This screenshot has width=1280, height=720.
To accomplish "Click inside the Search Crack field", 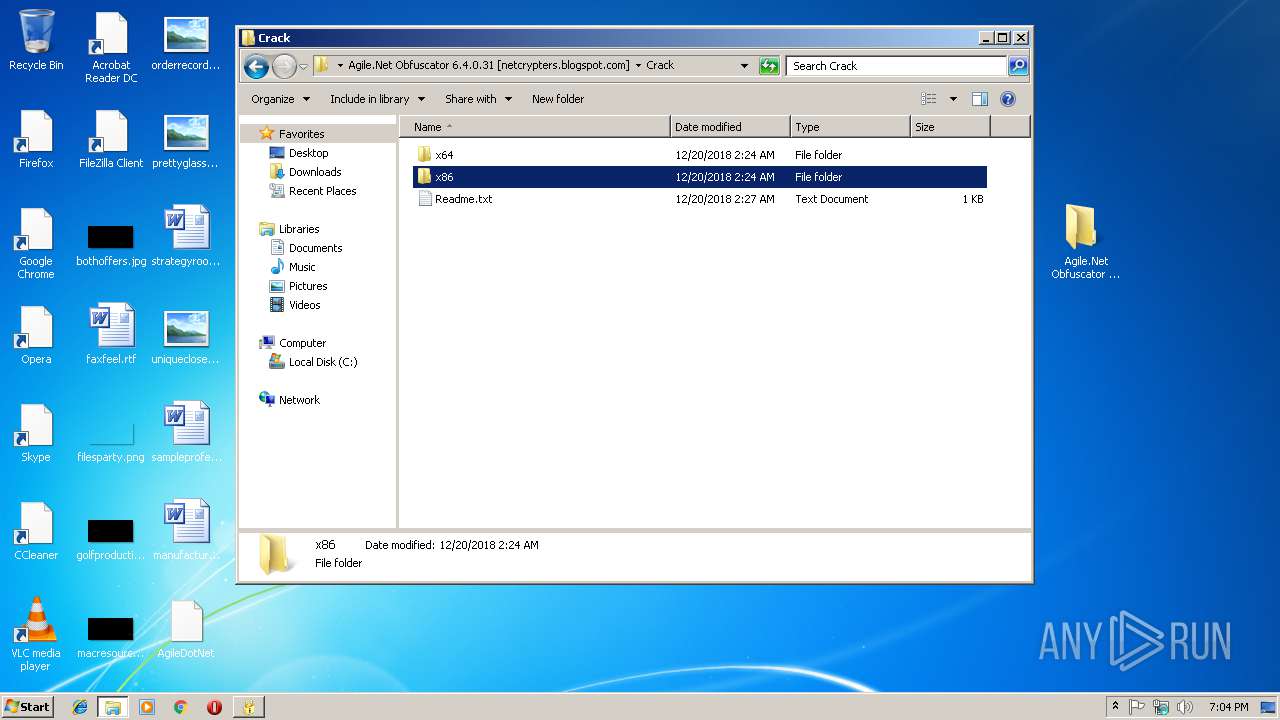I will click(x=896, y=66).
